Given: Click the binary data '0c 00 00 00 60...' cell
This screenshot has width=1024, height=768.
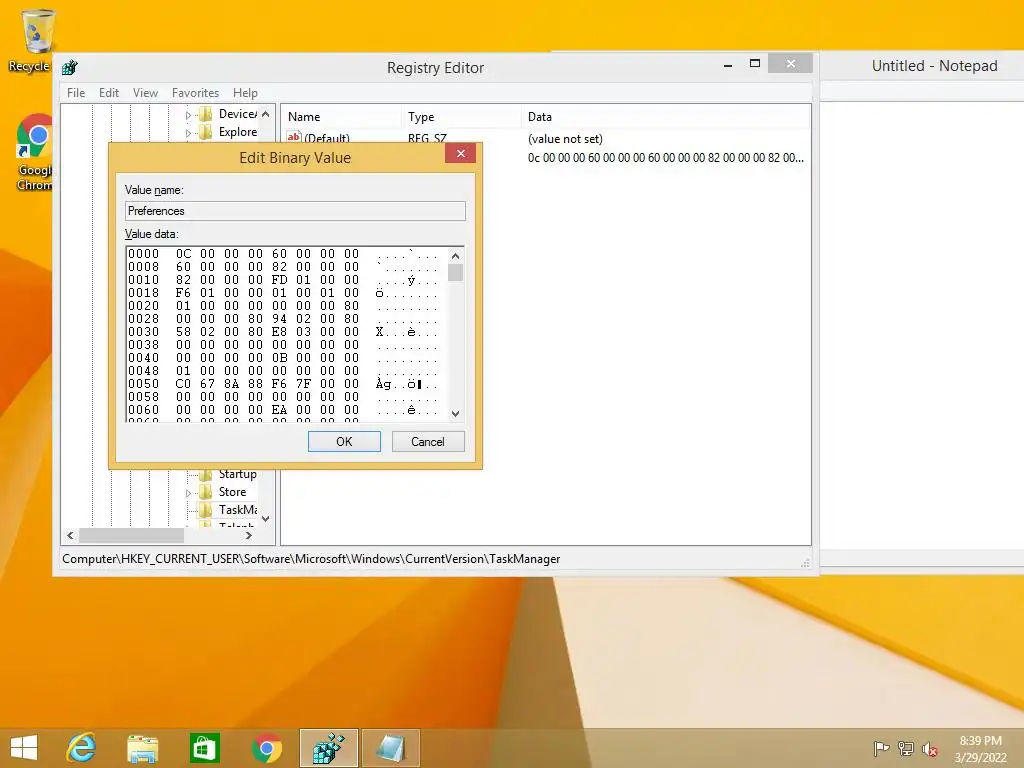Looking at the screenshot, I should pos(665,157).
